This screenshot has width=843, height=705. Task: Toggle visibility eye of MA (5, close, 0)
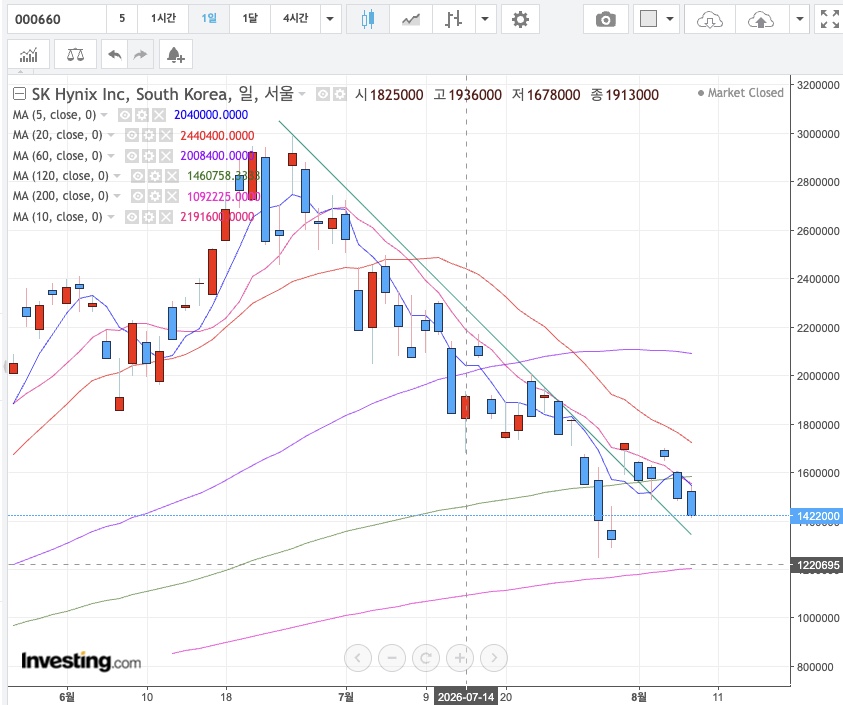[125, 115]
